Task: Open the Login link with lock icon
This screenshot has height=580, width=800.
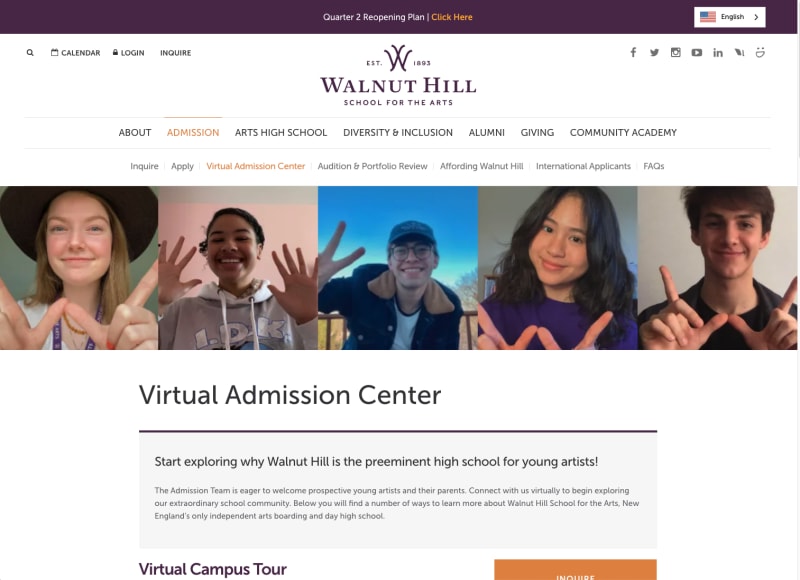Action: tap(129, 53)
